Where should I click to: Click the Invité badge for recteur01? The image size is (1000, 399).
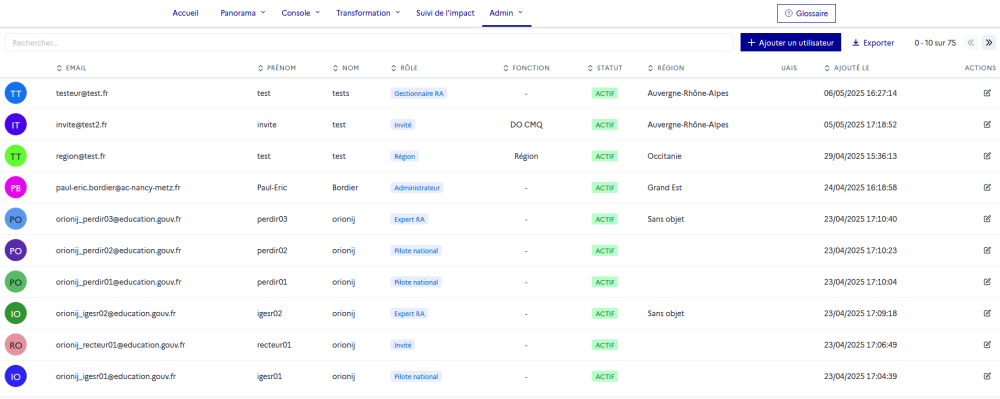coord(403,345)
